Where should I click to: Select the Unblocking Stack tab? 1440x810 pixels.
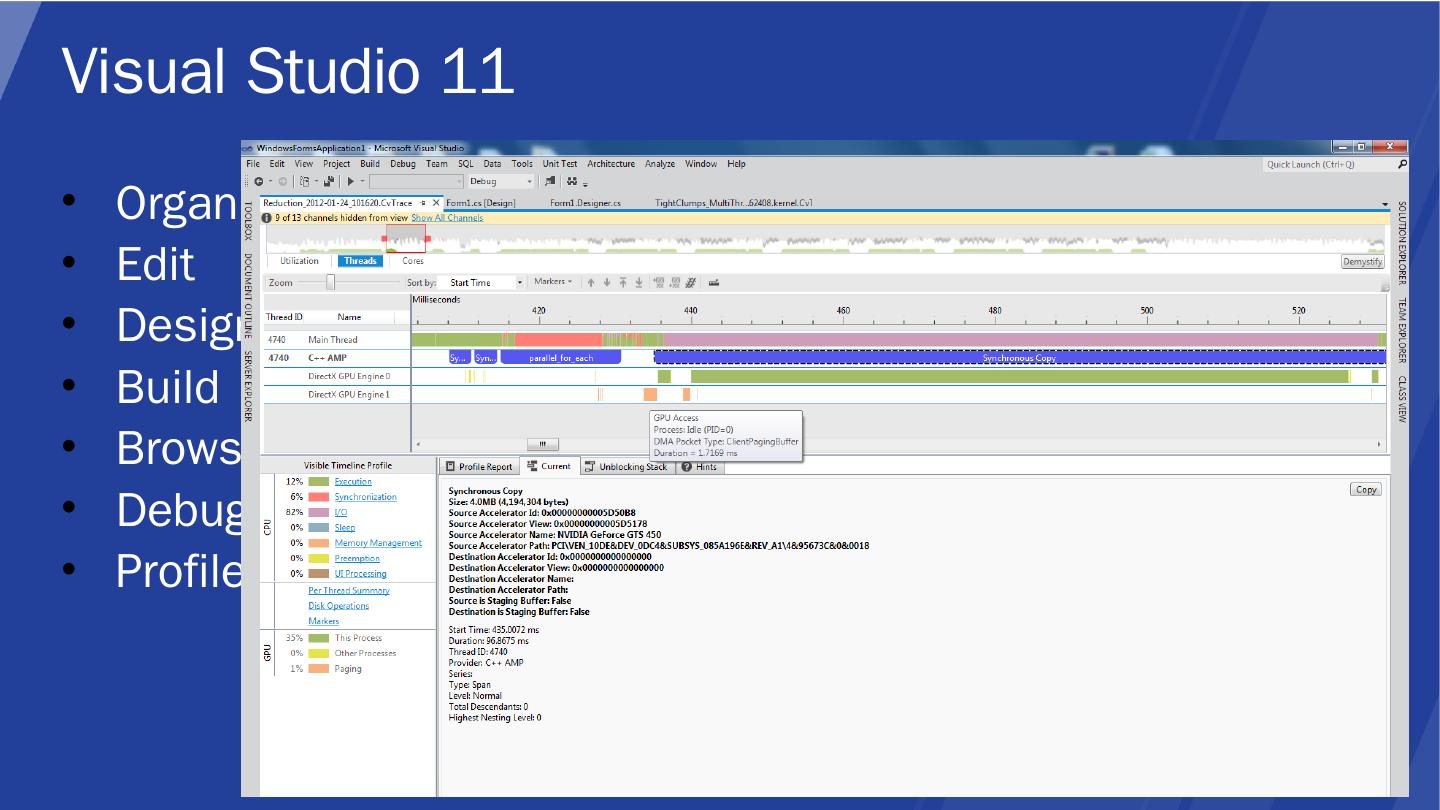point(625,467)
